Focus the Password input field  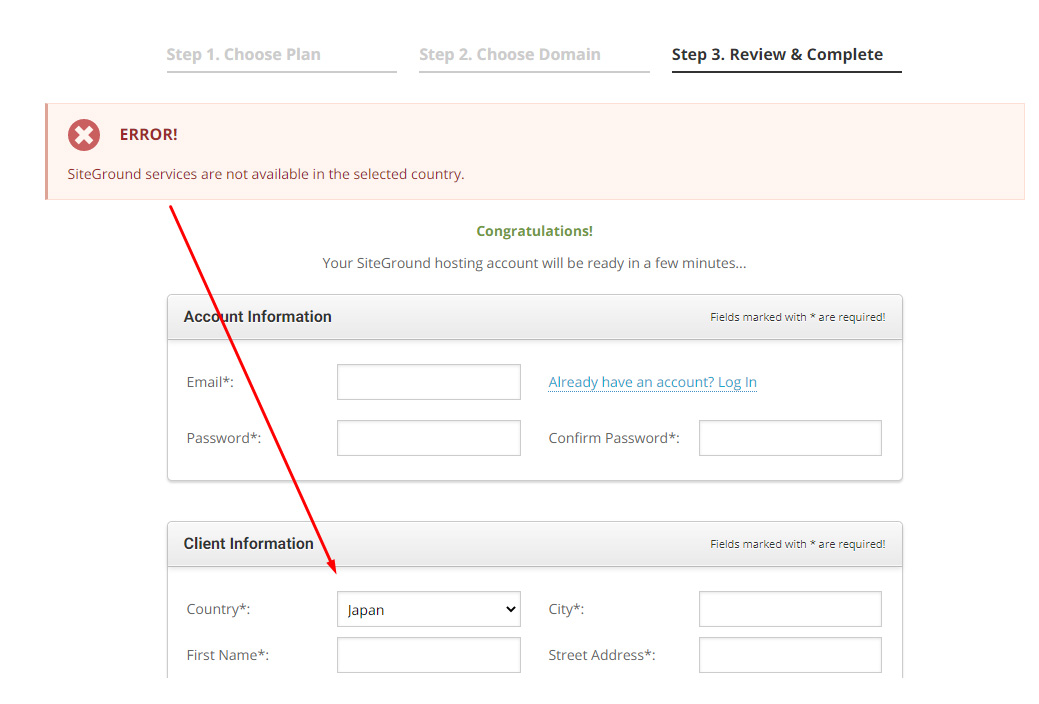click(429, 438)
